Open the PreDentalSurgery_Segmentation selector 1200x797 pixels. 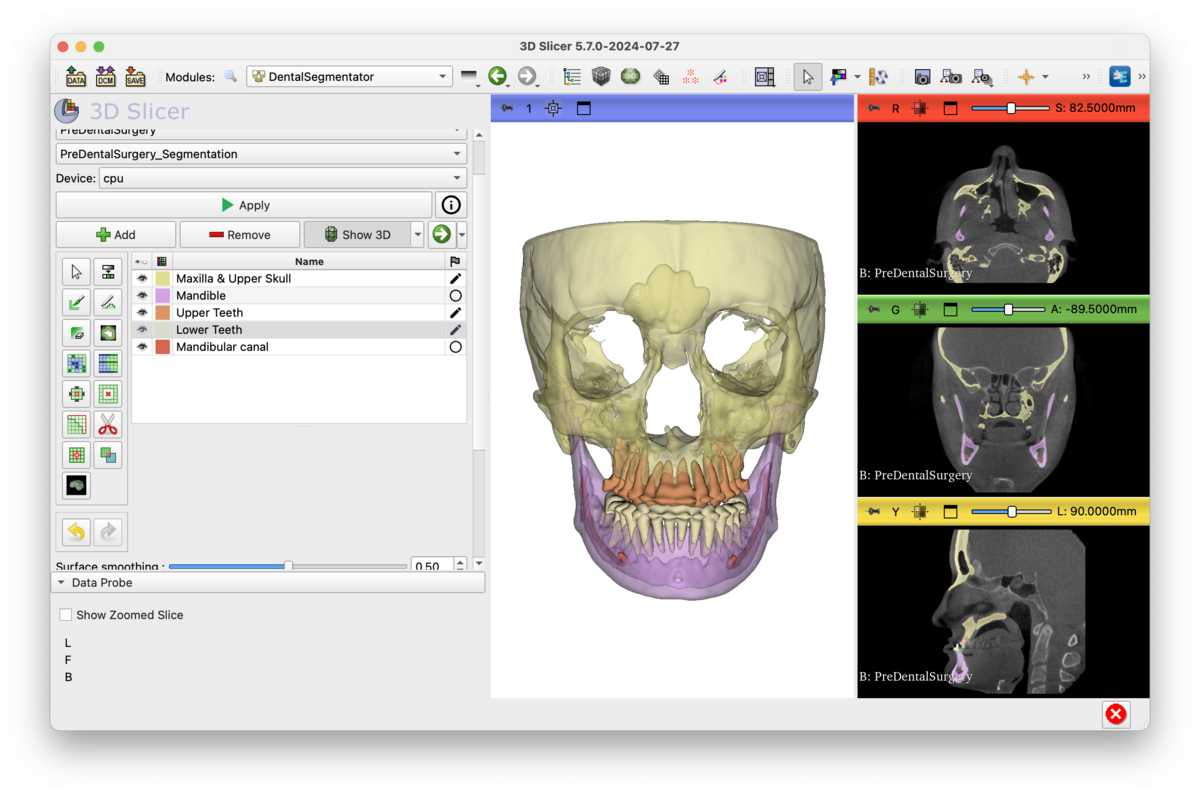point(261,154)
